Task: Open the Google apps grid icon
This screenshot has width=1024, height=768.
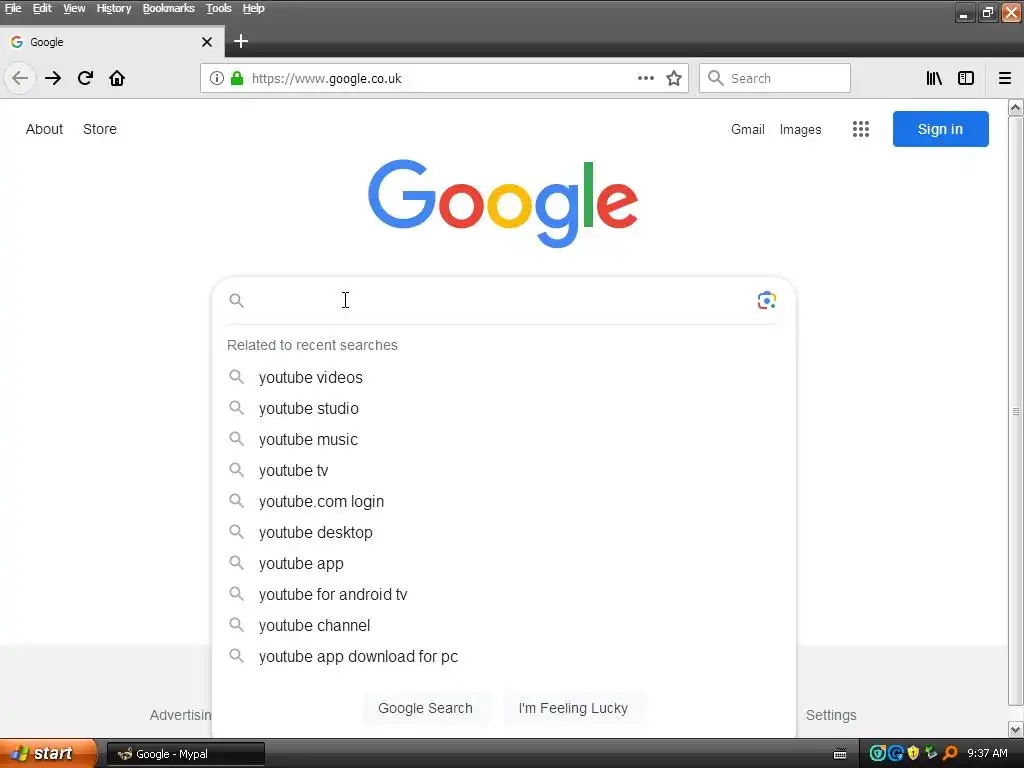Action: [861, 129]
